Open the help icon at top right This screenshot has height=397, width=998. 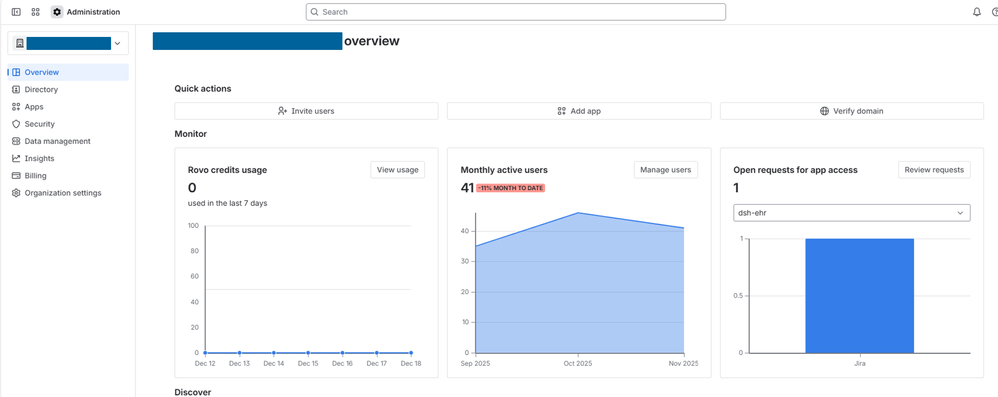pos(994,12)
